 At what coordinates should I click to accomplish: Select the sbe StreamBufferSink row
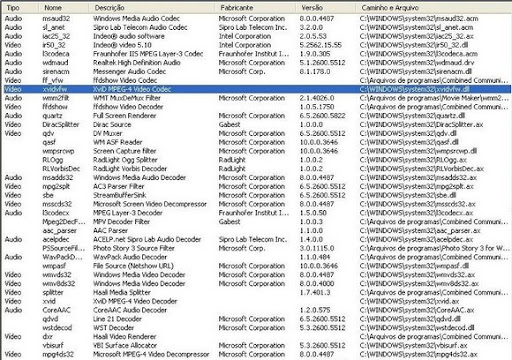click(x=257, y=195)
